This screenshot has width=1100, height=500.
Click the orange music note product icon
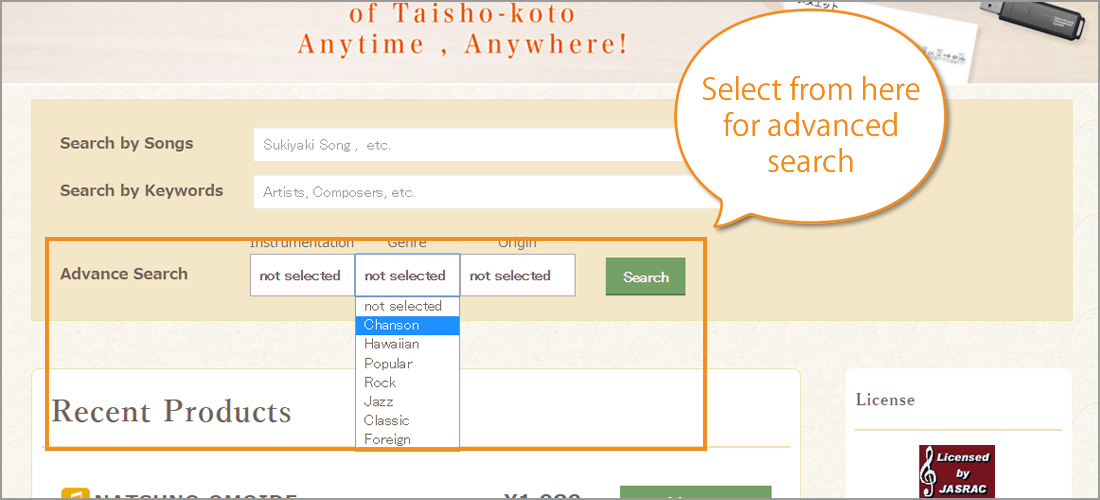click(75, 494)
